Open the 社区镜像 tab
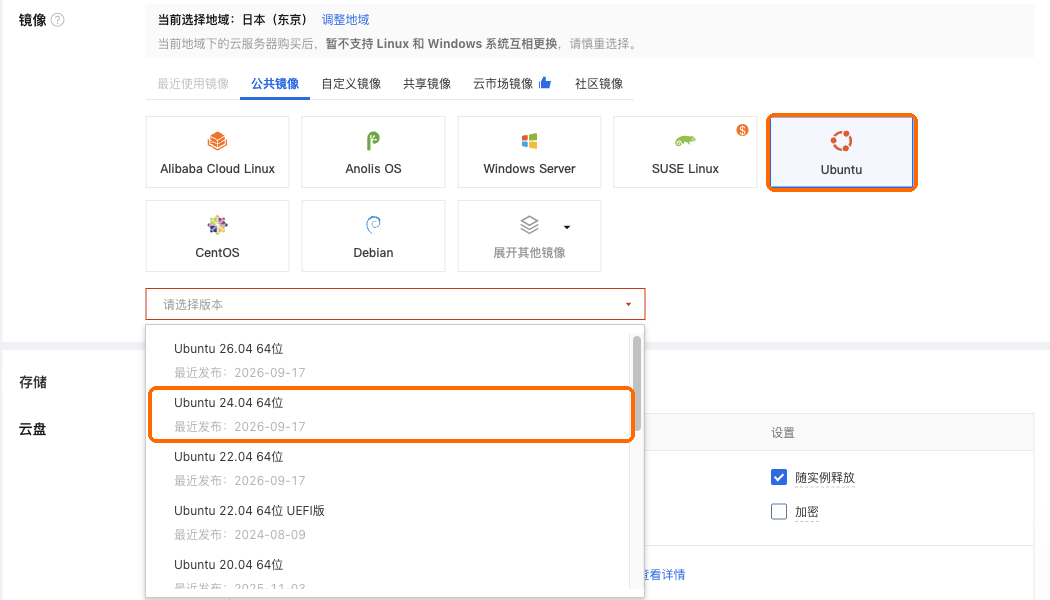The image size is (1050, 600). tap(599, 84)
